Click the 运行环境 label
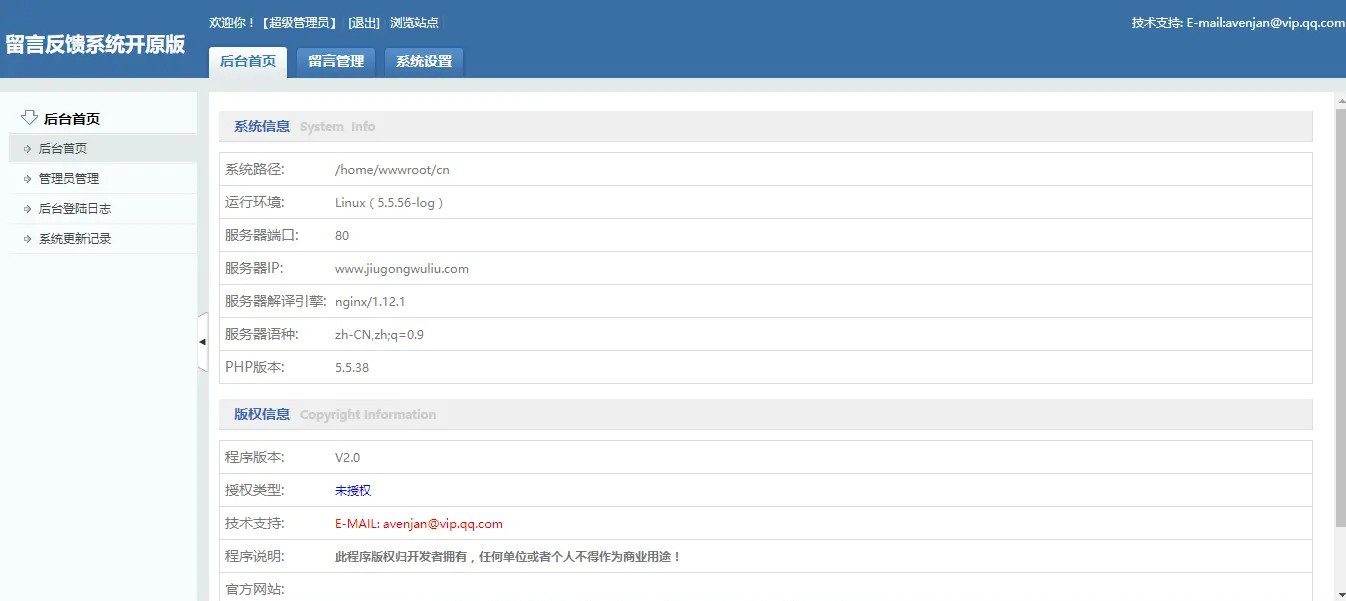The height and width of the screenshot is (601, 1346). (x=255, y=203)
